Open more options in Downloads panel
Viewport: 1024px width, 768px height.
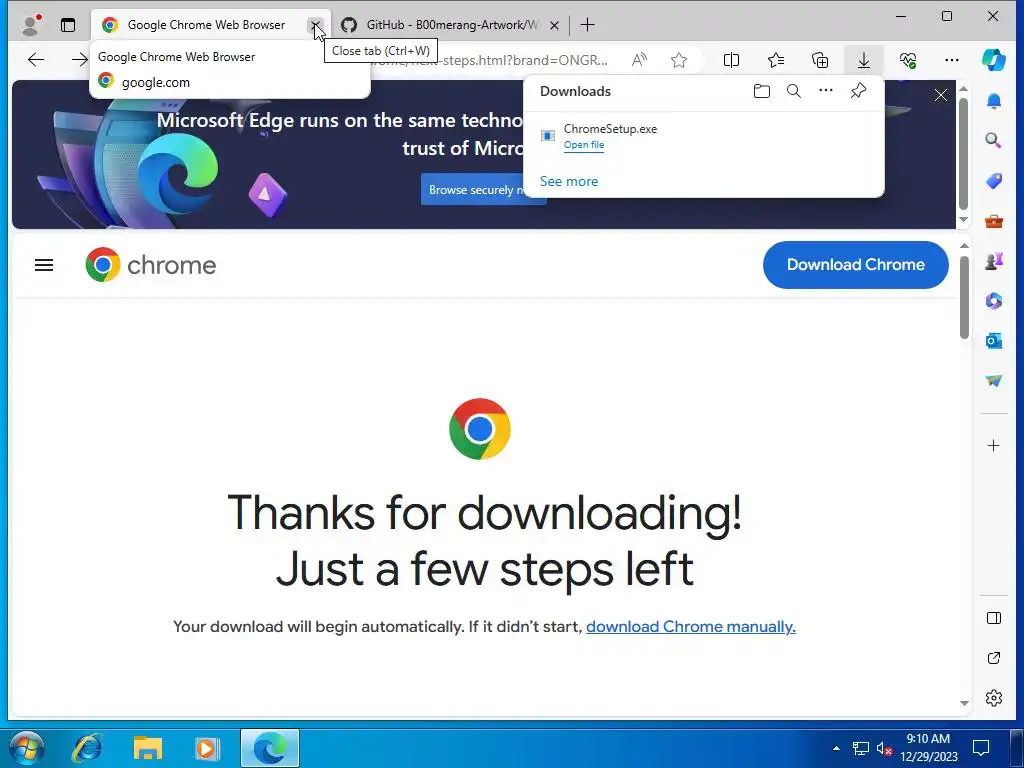pos(825,91)
